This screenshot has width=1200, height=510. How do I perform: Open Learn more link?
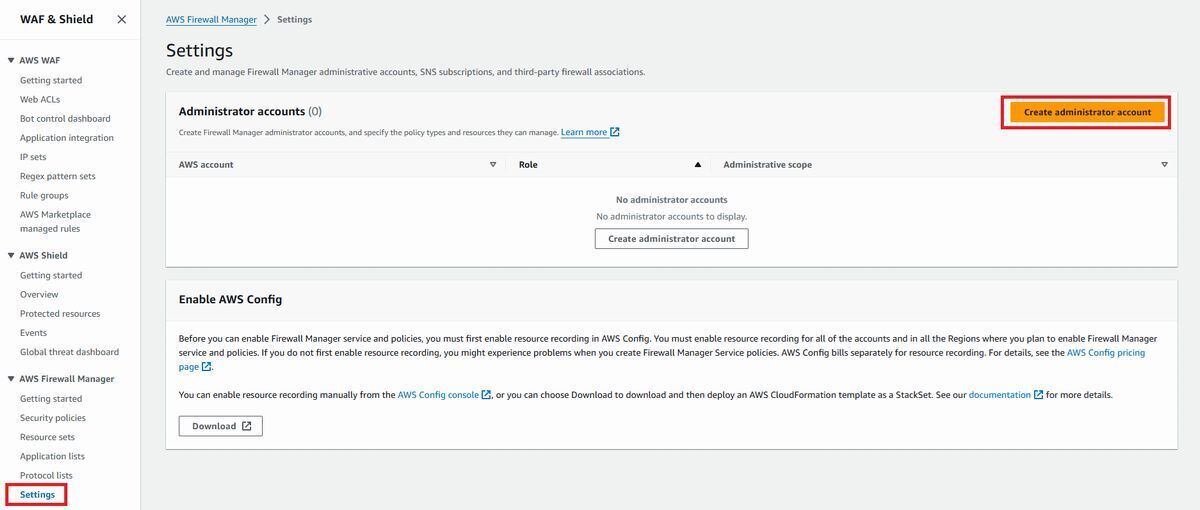click(584, 132)
